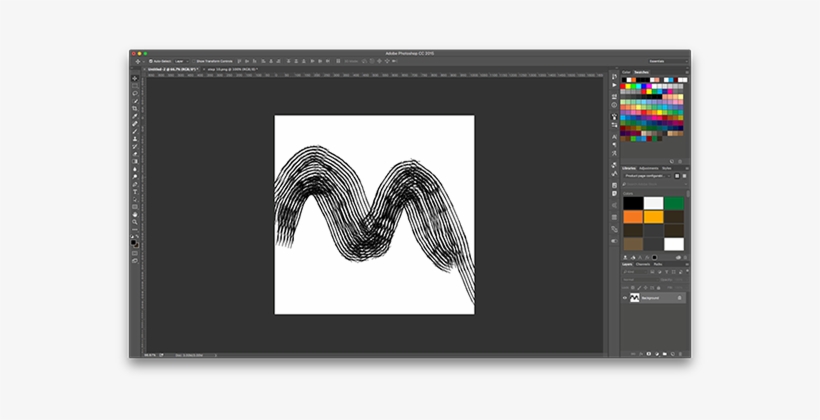The height and width of the screenshot is (420, 820).
Task: Open the Essentials workspace dropdown
Action: [668, 61]
